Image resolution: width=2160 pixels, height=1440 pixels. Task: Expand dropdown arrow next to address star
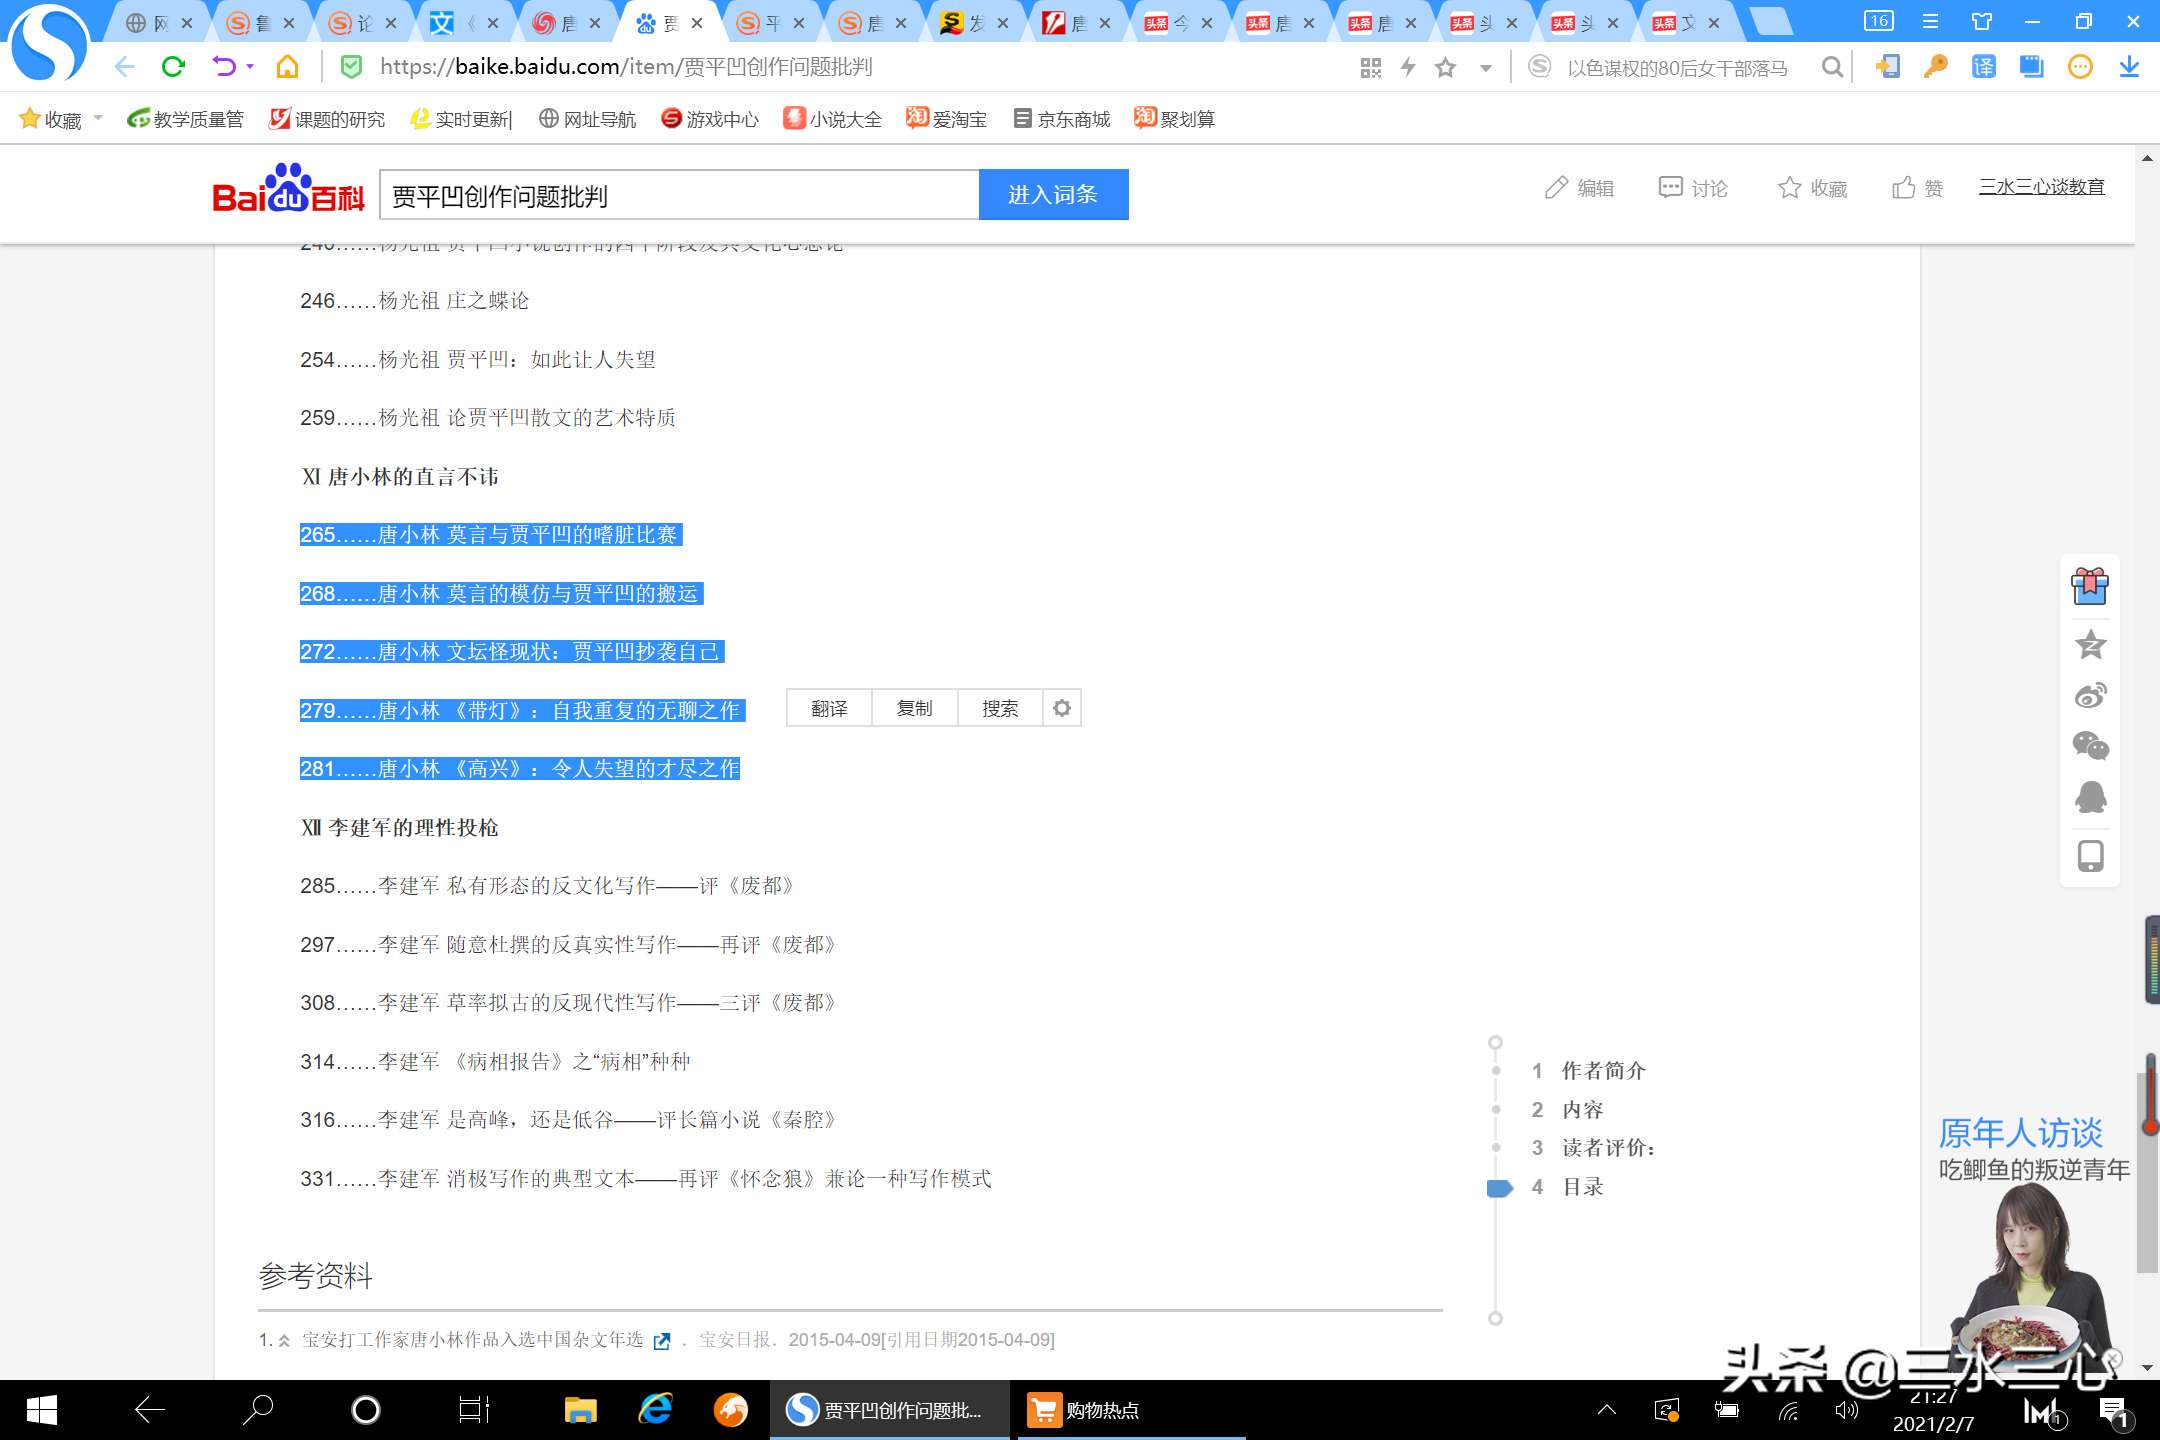pos(1486,68)
